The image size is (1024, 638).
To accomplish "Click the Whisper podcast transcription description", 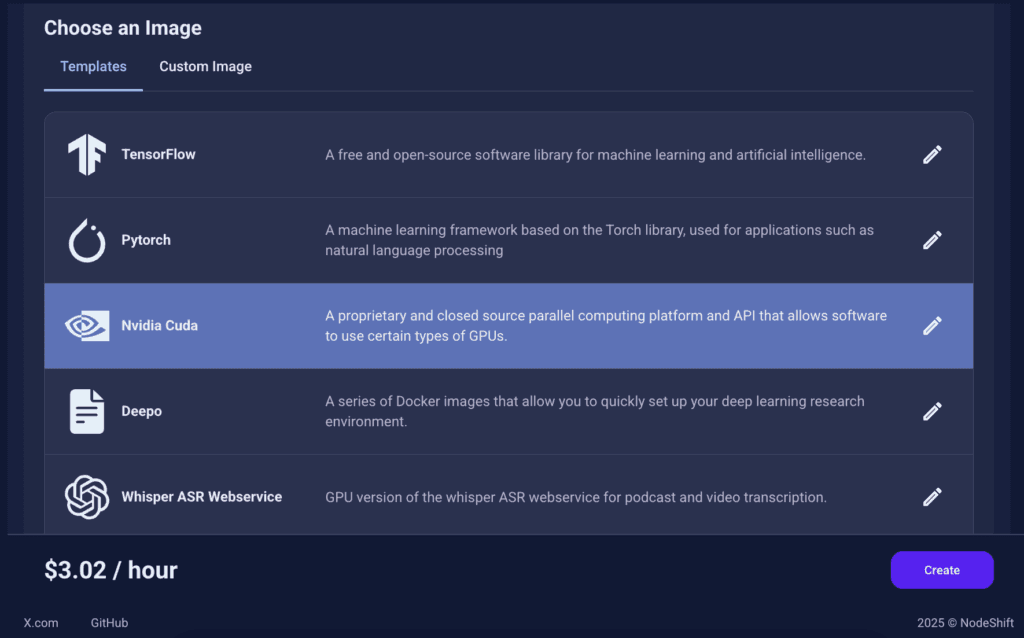I will pos(576,498).
